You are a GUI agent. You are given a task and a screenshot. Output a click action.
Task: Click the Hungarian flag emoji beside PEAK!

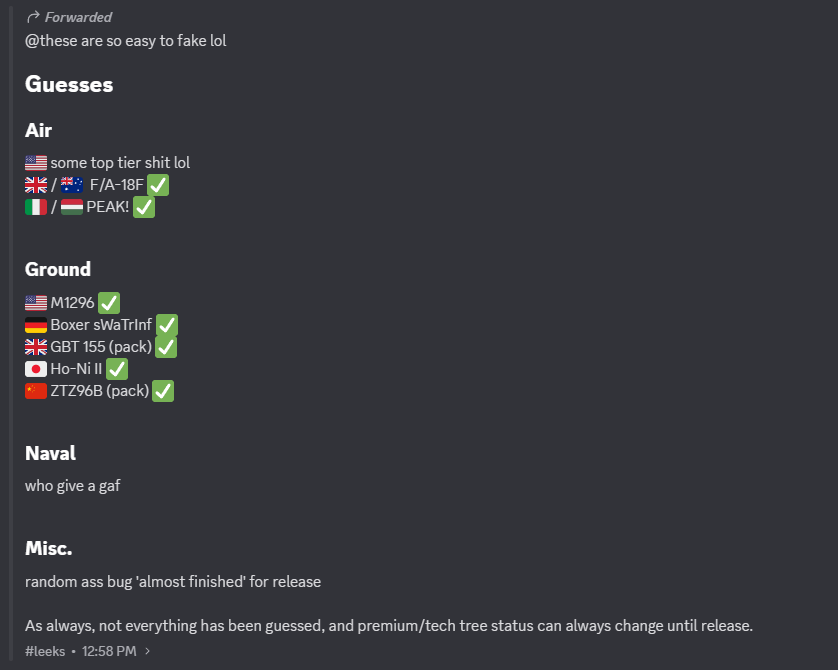[72, 207]
